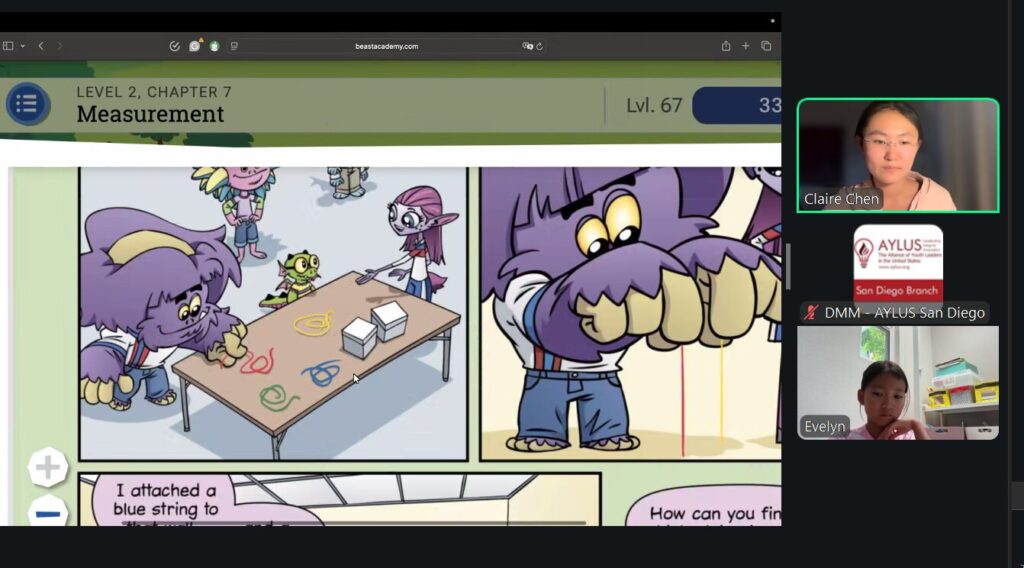Open a new tab with plus icon
1024x568 pixels.
click(745, 46)
